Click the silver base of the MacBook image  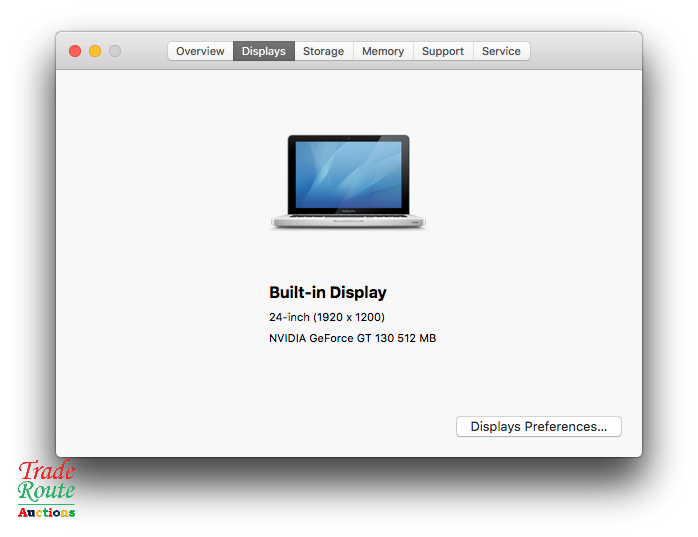[348, 221]
